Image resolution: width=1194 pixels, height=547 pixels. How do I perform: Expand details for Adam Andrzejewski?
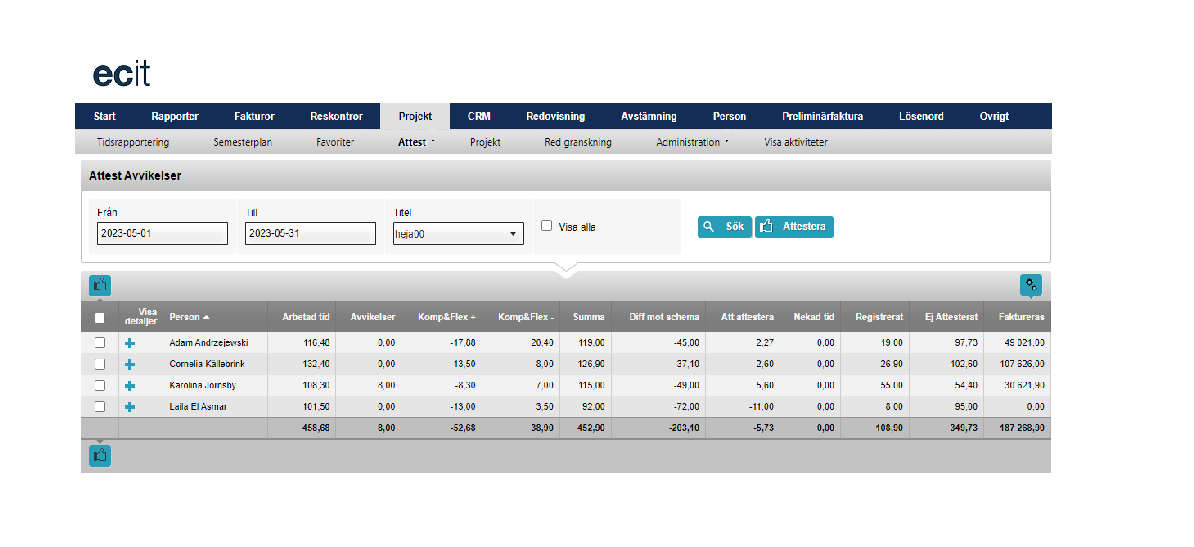click(130, 343)
